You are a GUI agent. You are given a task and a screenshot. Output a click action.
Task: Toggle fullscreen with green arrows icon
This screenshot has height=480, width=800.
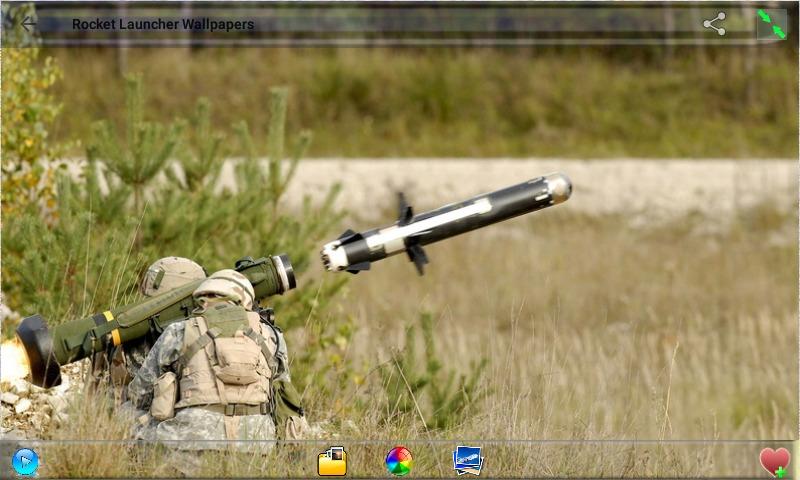coord(771,24)
